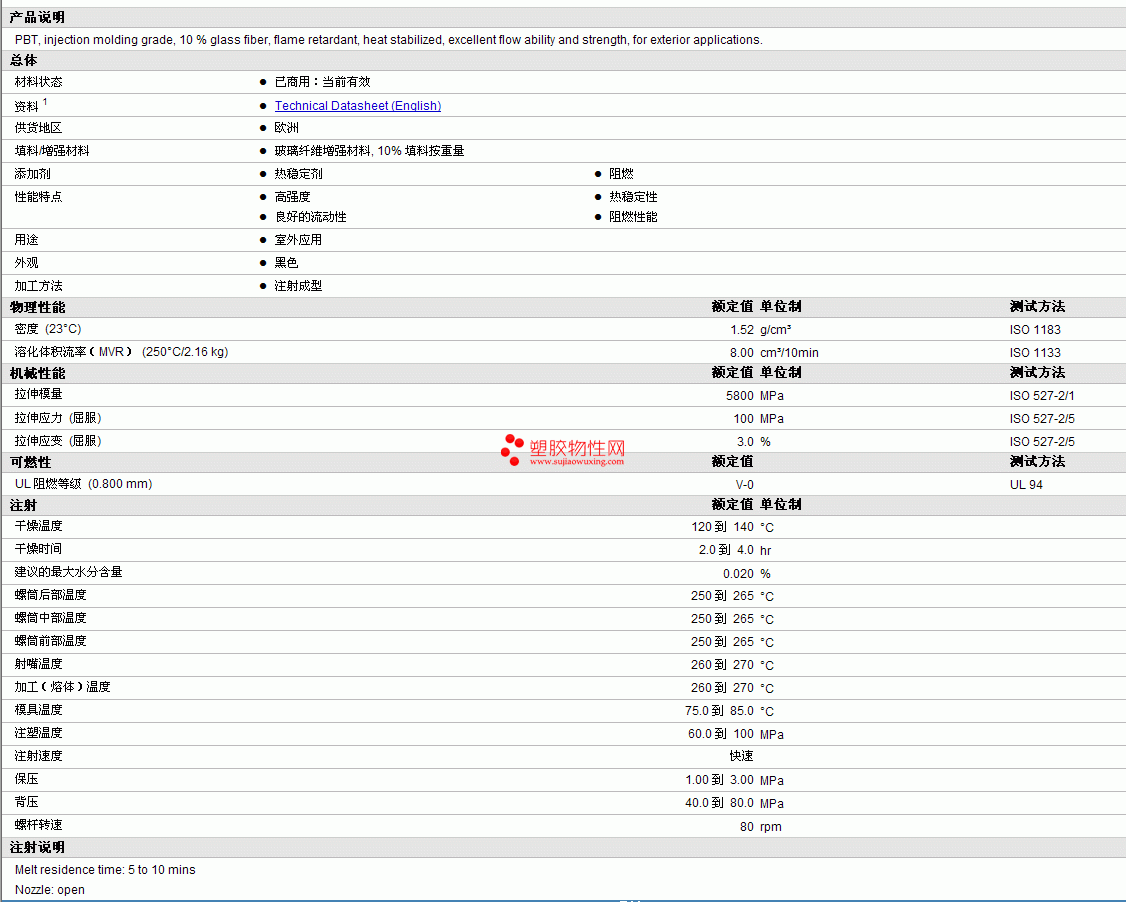Click the 额定值 header in 可燃性 section
1126x902 pixels.
pos(732,462)
